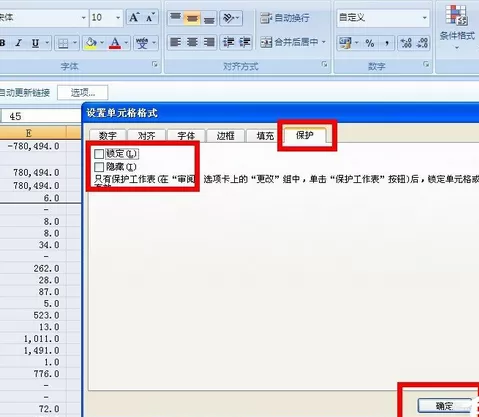Click the 选项... button in the message bar
479x417 pixels.
tap(83, 92)
